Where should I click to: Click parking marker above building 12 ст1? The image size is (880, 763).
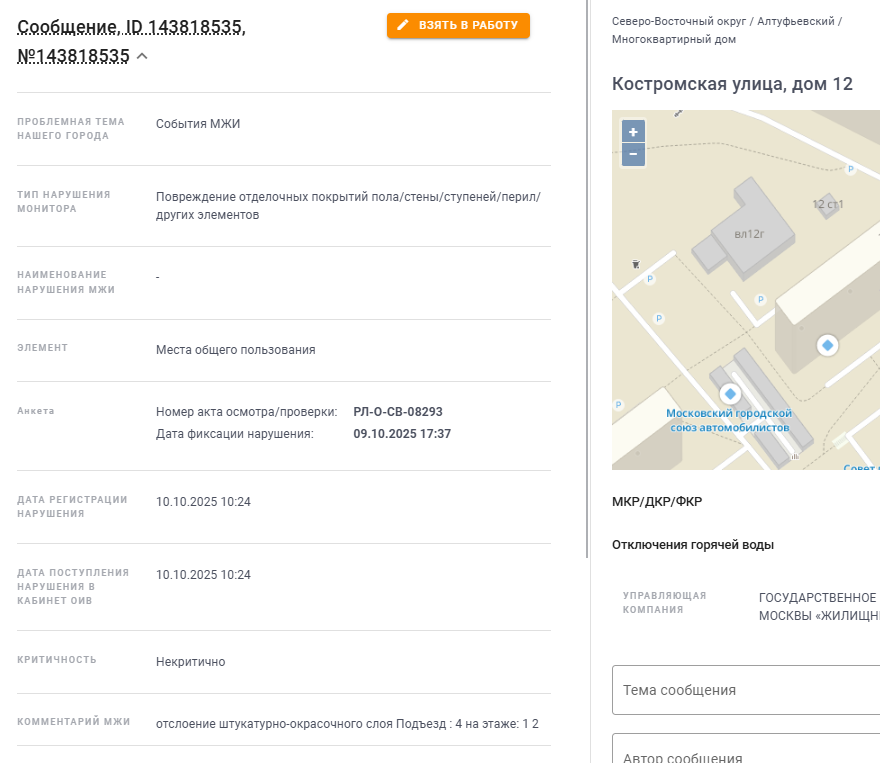pyautogui.click(x=851, y=170)
